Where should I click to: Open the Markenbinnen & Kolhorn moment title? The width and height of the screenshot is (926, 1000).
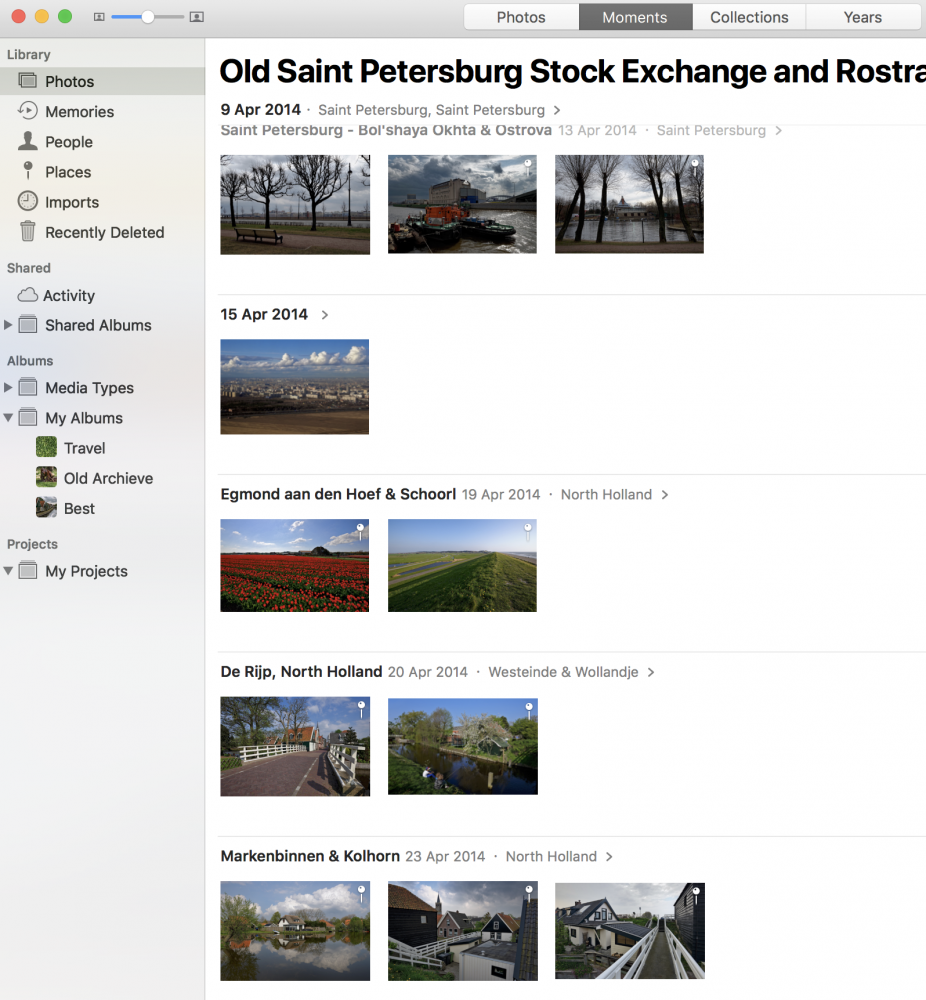click(x=310, y=856)
